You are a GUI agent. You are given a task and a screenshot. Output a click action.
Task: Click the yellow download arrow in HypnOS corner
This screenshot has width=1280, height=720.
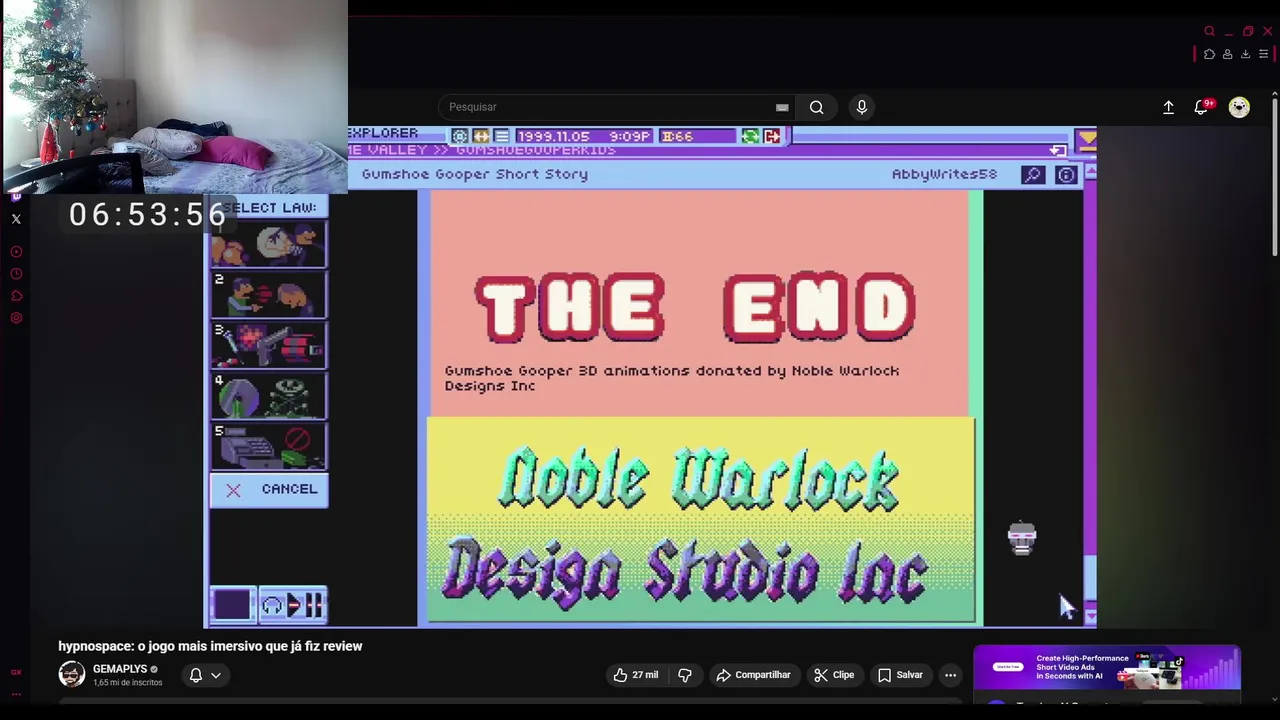[1086, 140]
